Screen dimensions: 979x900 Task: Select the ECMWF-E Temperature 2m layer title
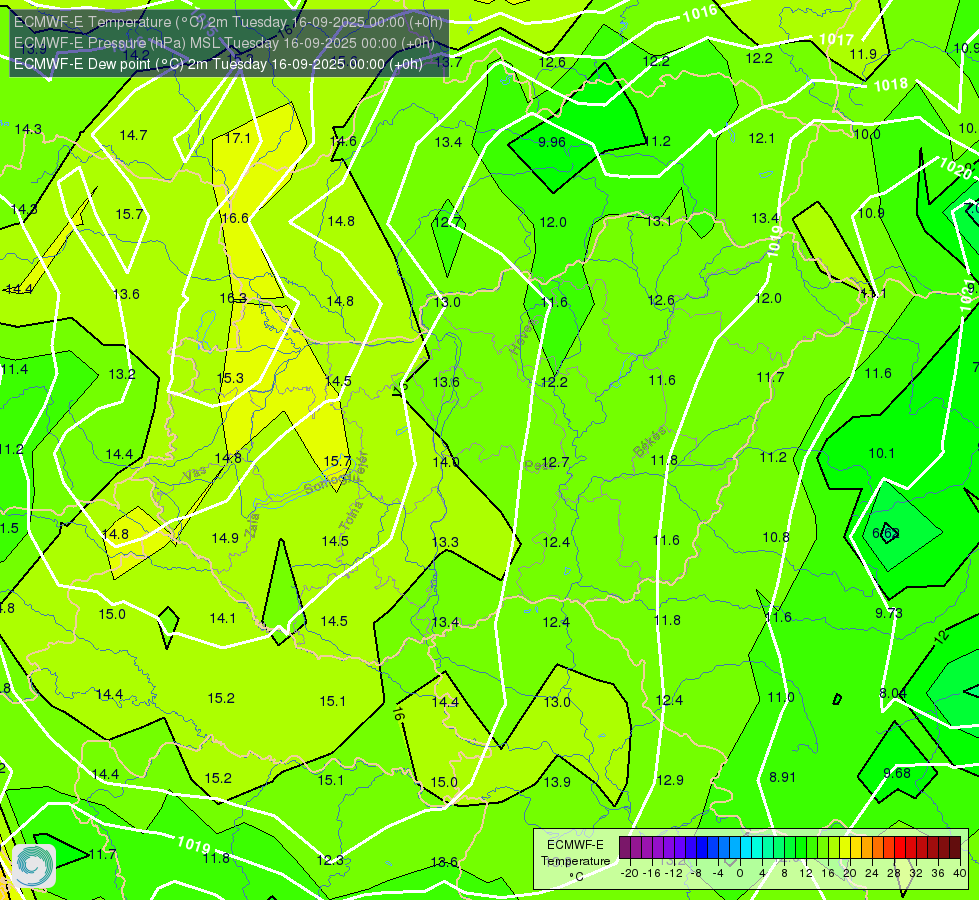(x=228, y=22)
